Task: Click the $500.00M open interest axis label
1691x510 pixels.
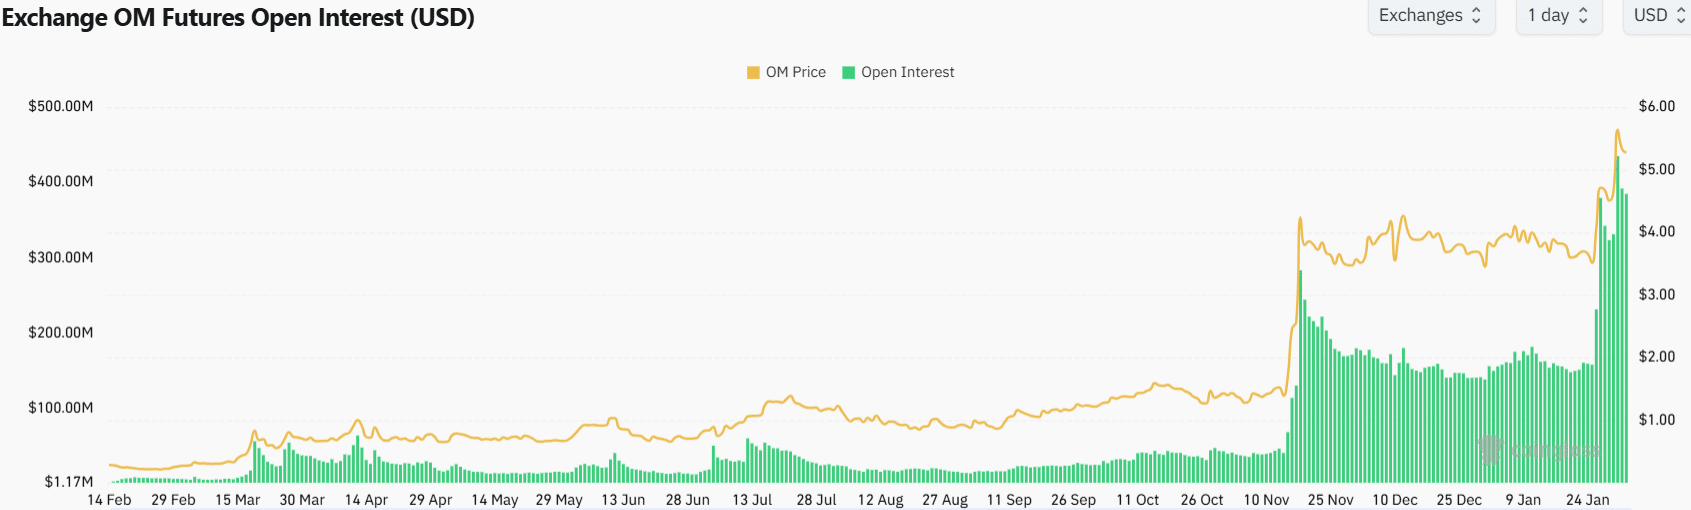Action: [x=61, y=107]
